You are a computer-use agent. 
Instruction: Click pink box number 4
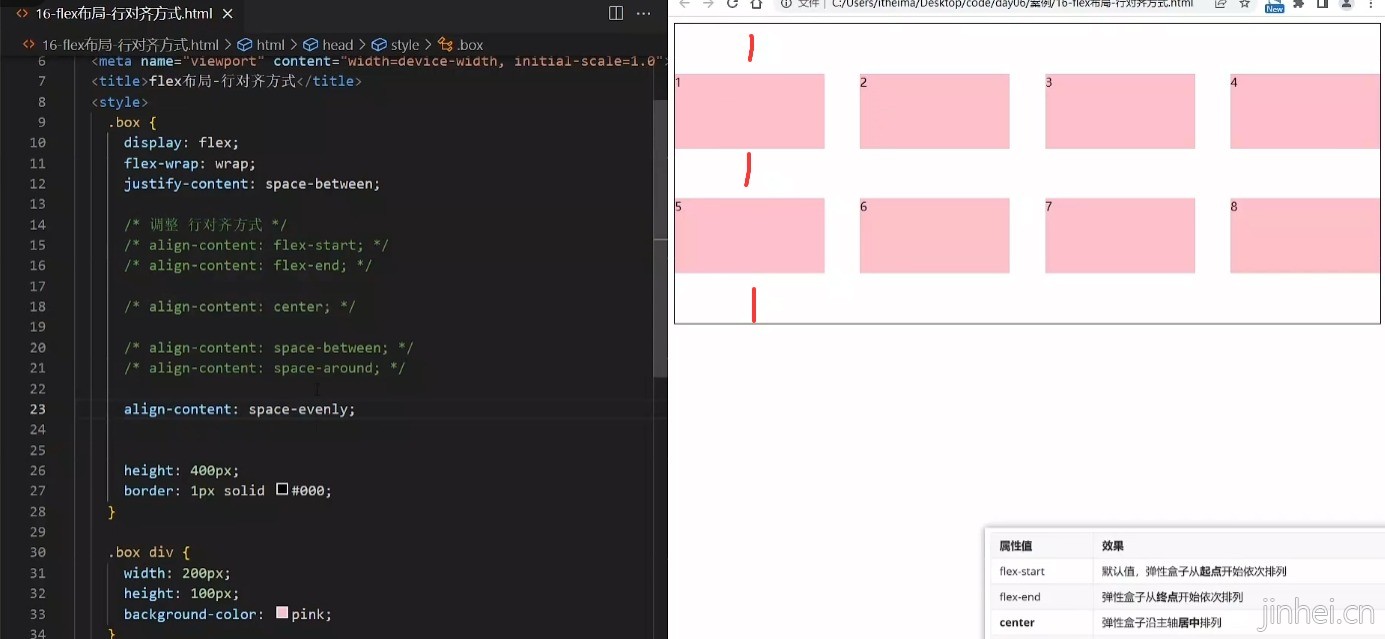pyautogui.click(x=1305, y=111)
